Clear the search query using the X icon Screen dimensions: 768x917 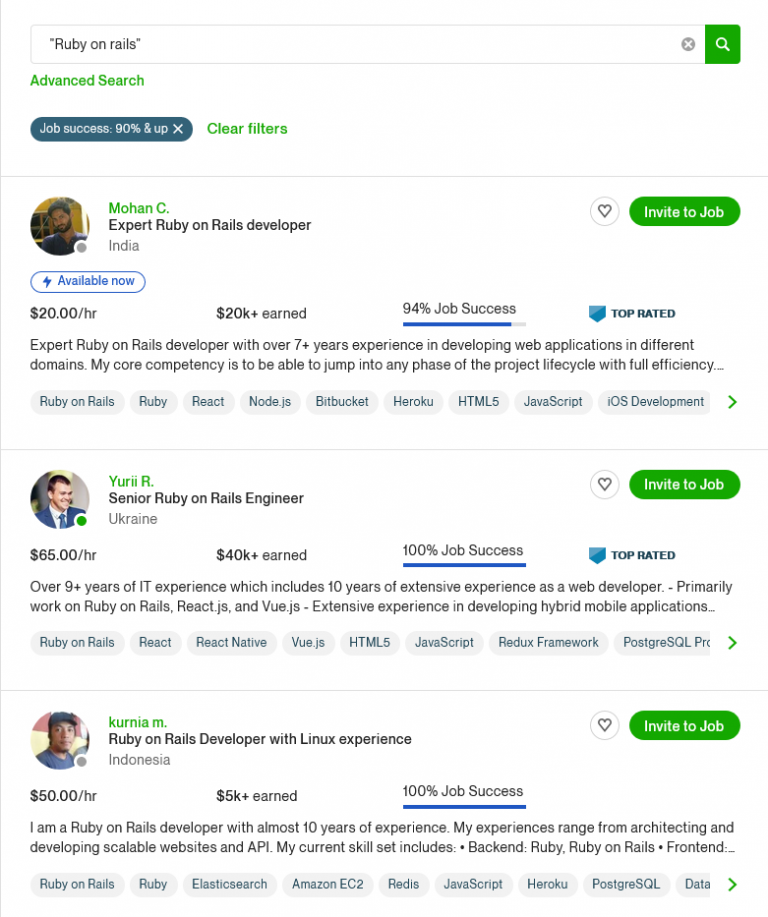pyautogui.click(x=688, y=44)
